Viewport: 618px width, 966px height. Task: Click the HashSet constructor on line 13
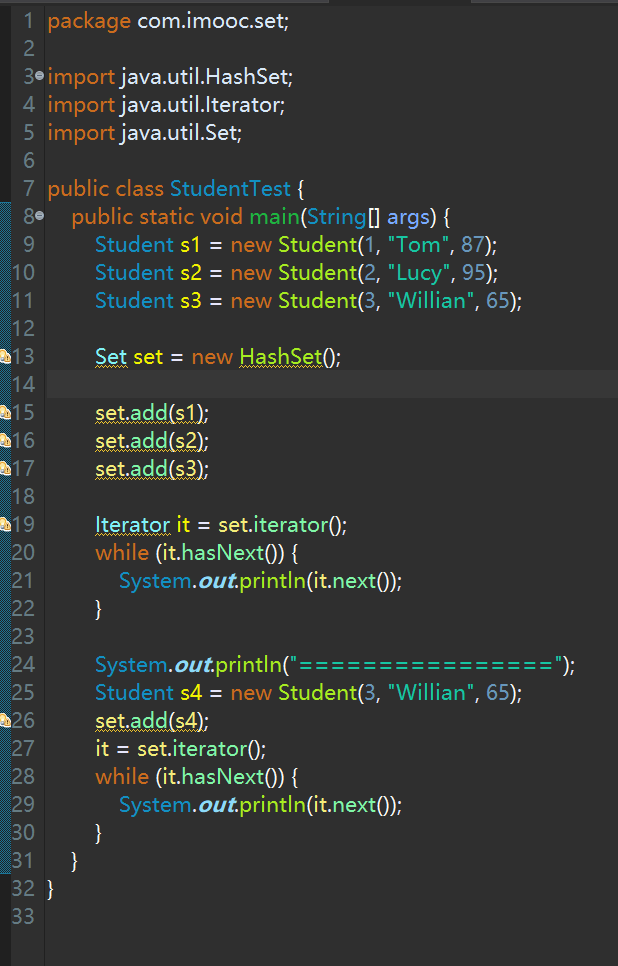point(281,357)
